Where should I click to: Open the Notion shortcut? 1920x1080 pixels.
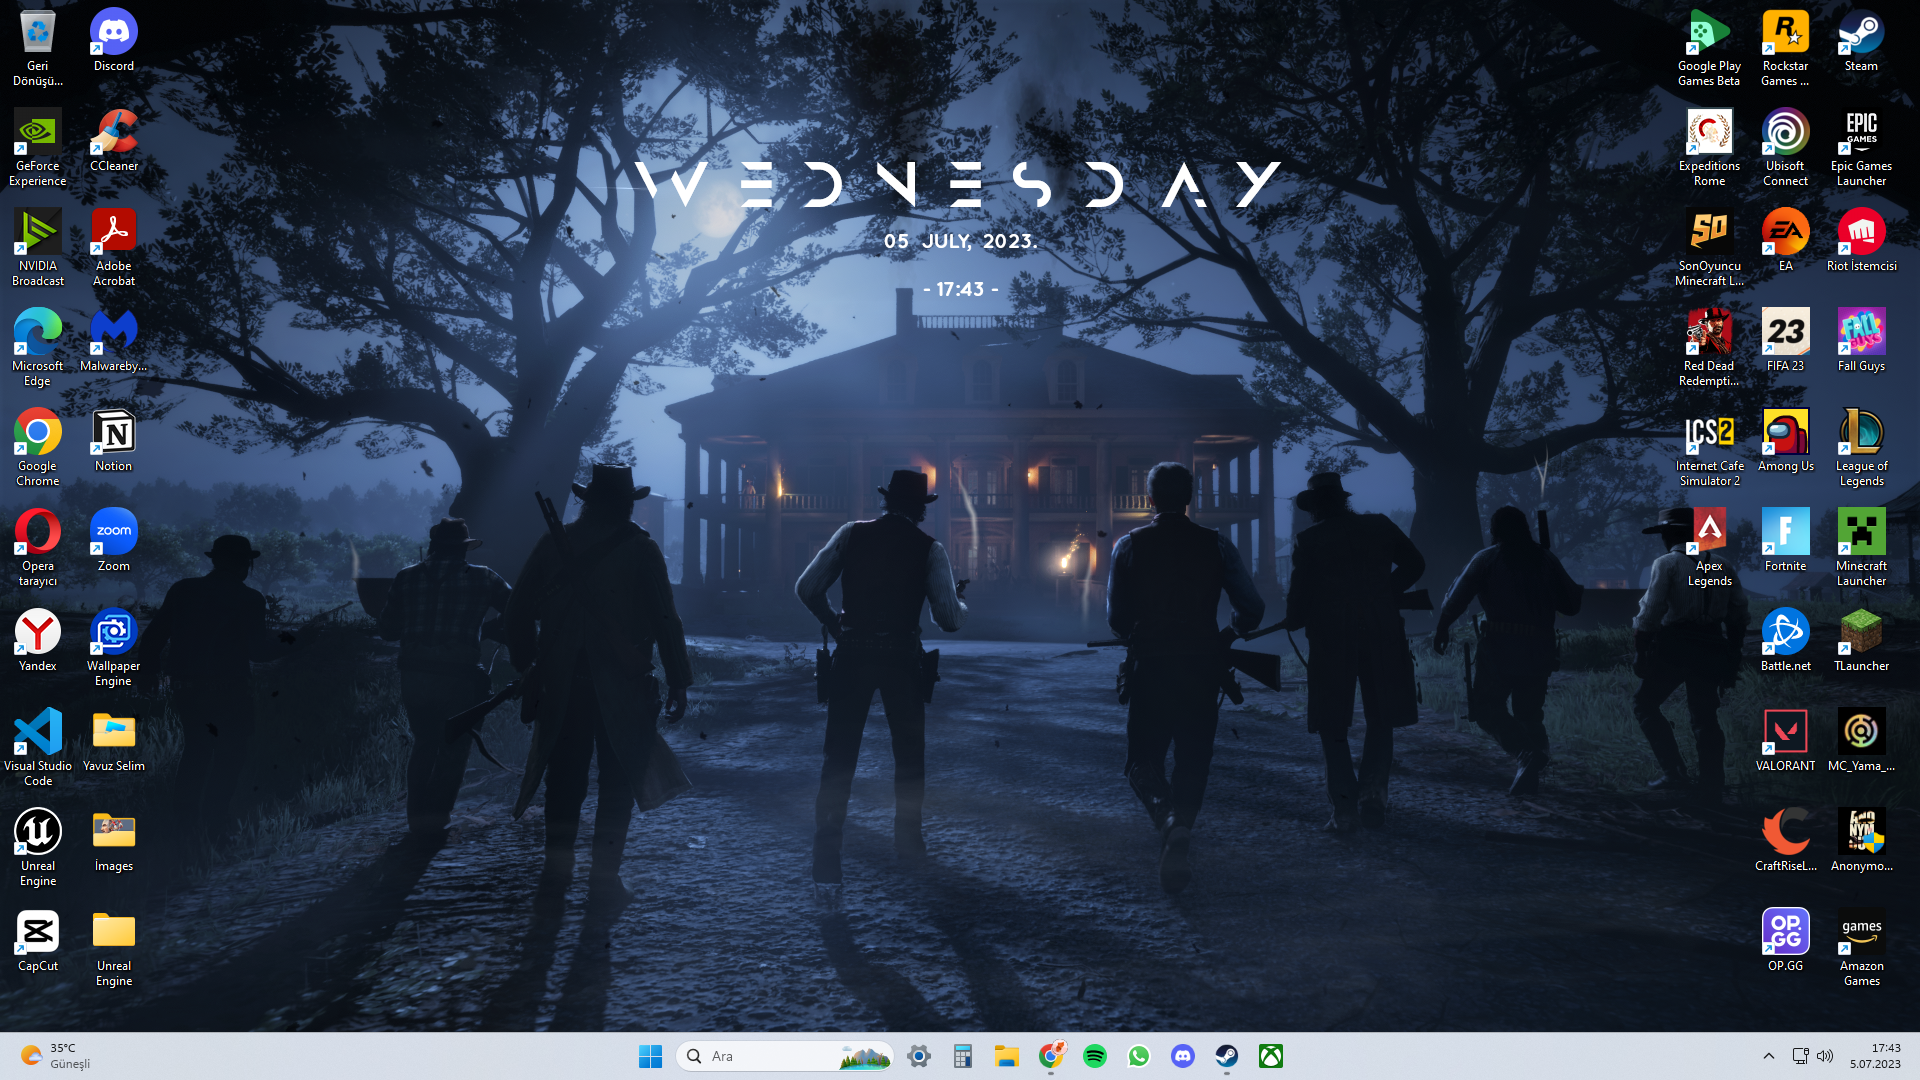[x=114, y=442]
